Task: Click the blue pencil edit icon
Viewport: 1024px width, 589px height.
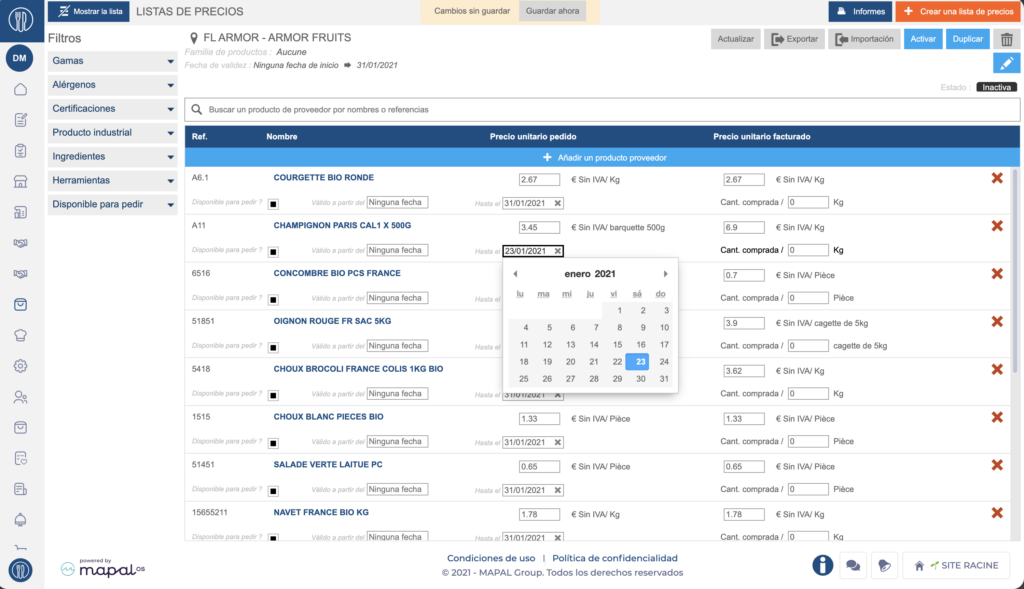Action: point(1006,63)
